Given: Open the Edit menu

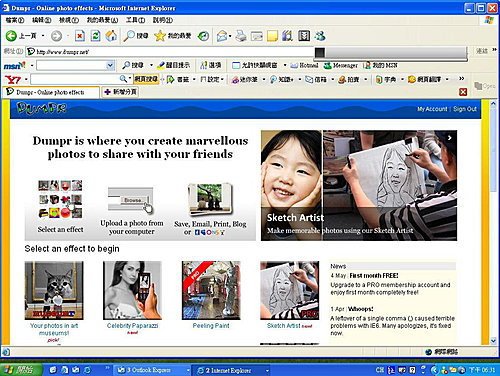Looking at the screenshot, I should pos(41,20).
